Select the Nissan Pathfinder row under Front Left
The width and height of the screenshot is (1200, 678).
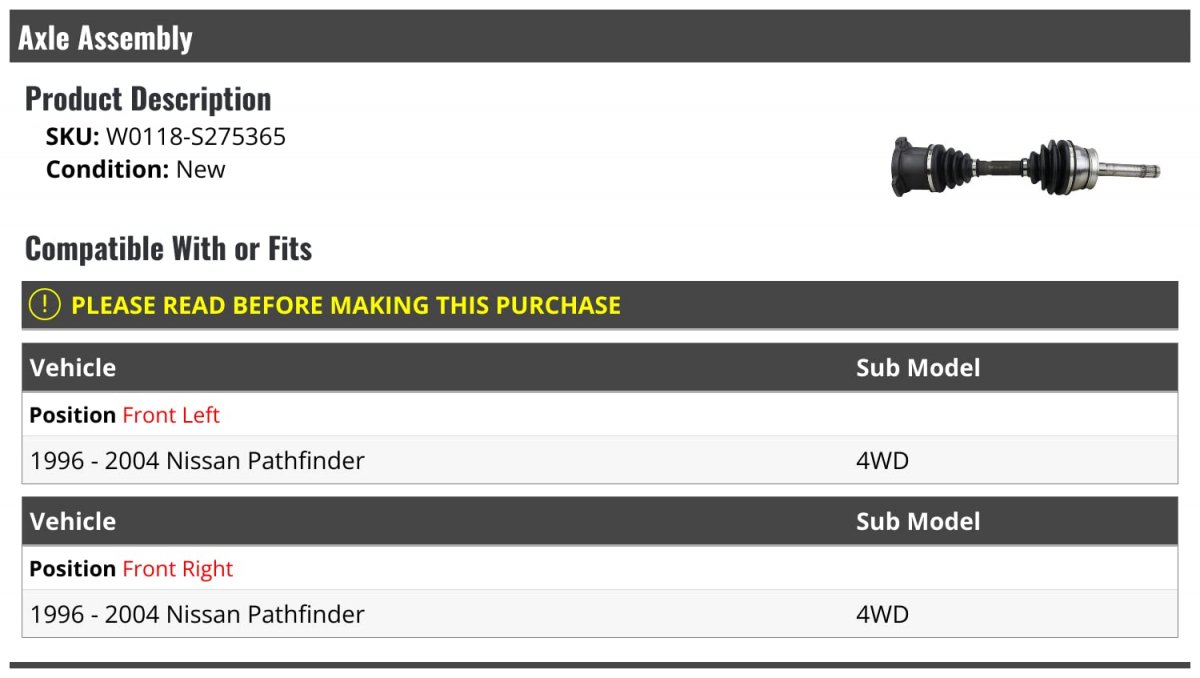(x=198, y=461)
